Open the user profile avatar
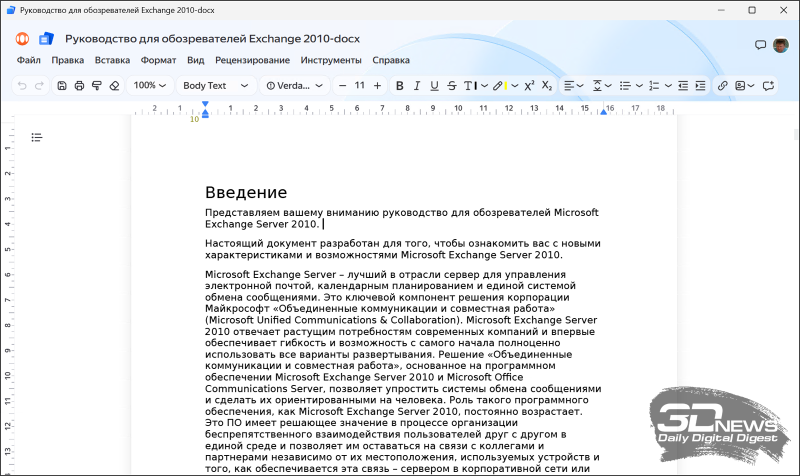 pyautogui.click(x=781, y=45)
